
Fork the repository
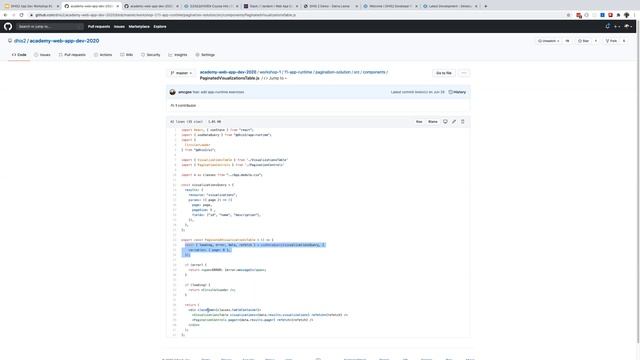coord(611,41)
